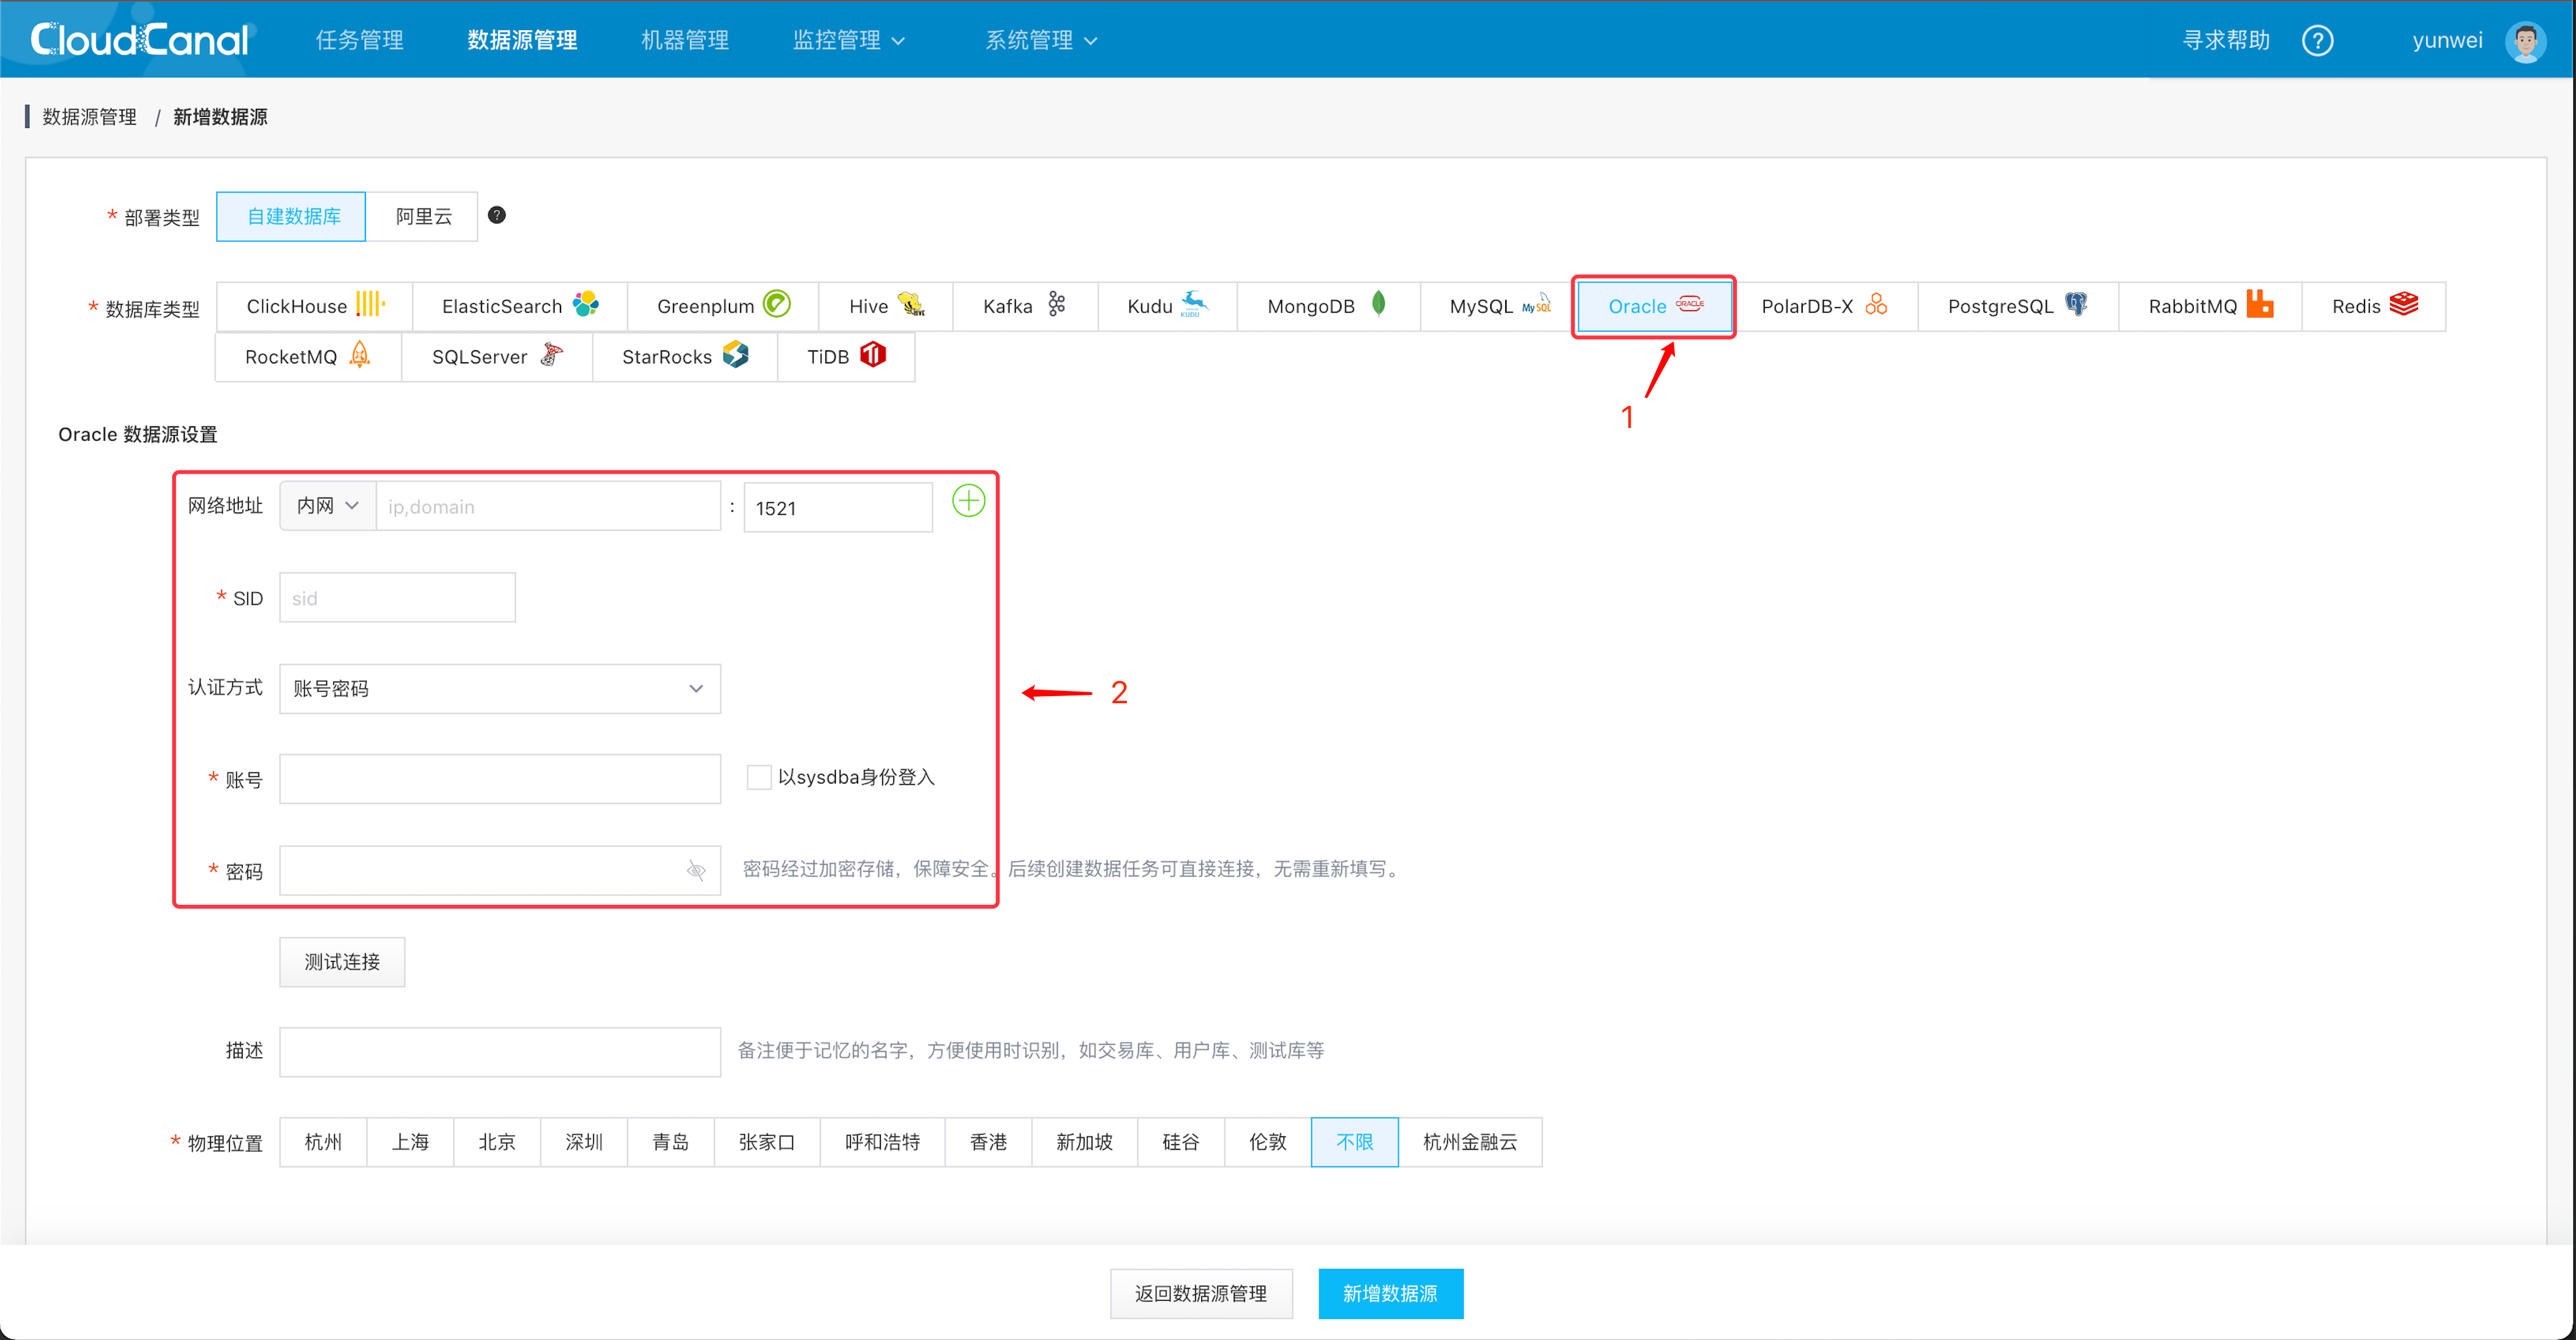Enable login as sysdba checkbox
The width and height of the screenshot is (2576, 1340).
coord(759,777)
